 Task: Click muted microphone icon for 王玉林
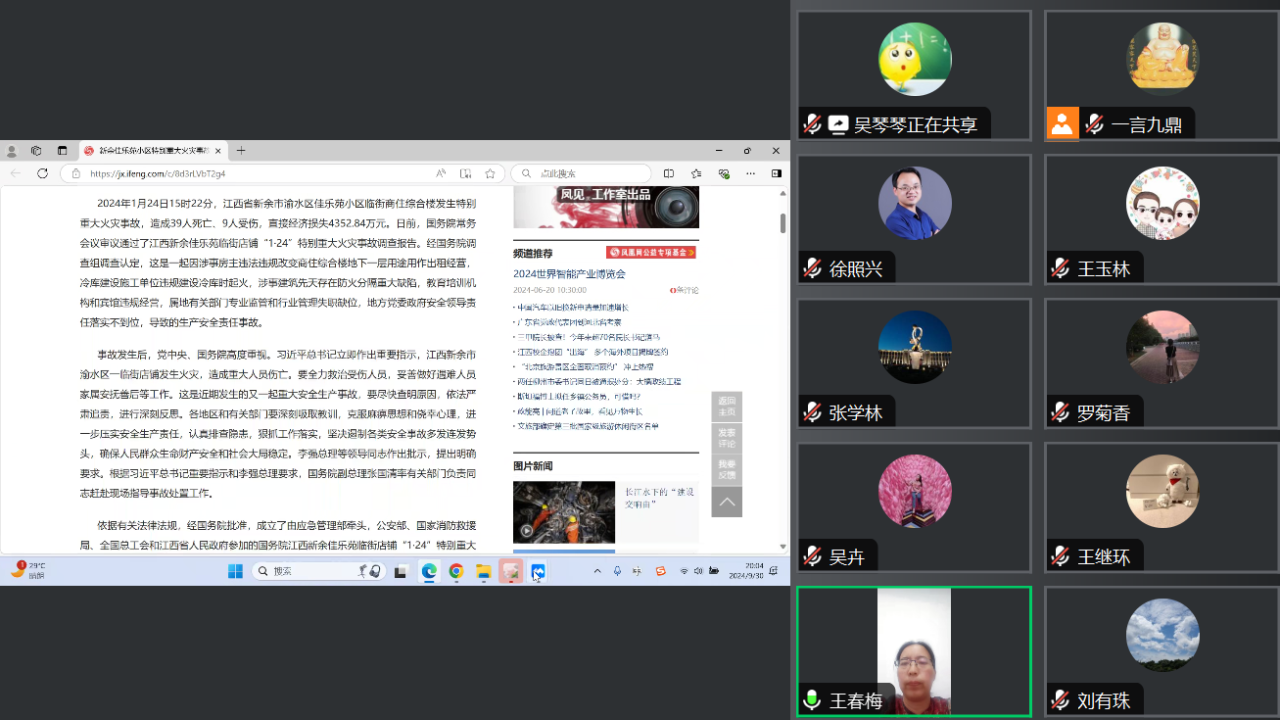(x=1060, y=268)
